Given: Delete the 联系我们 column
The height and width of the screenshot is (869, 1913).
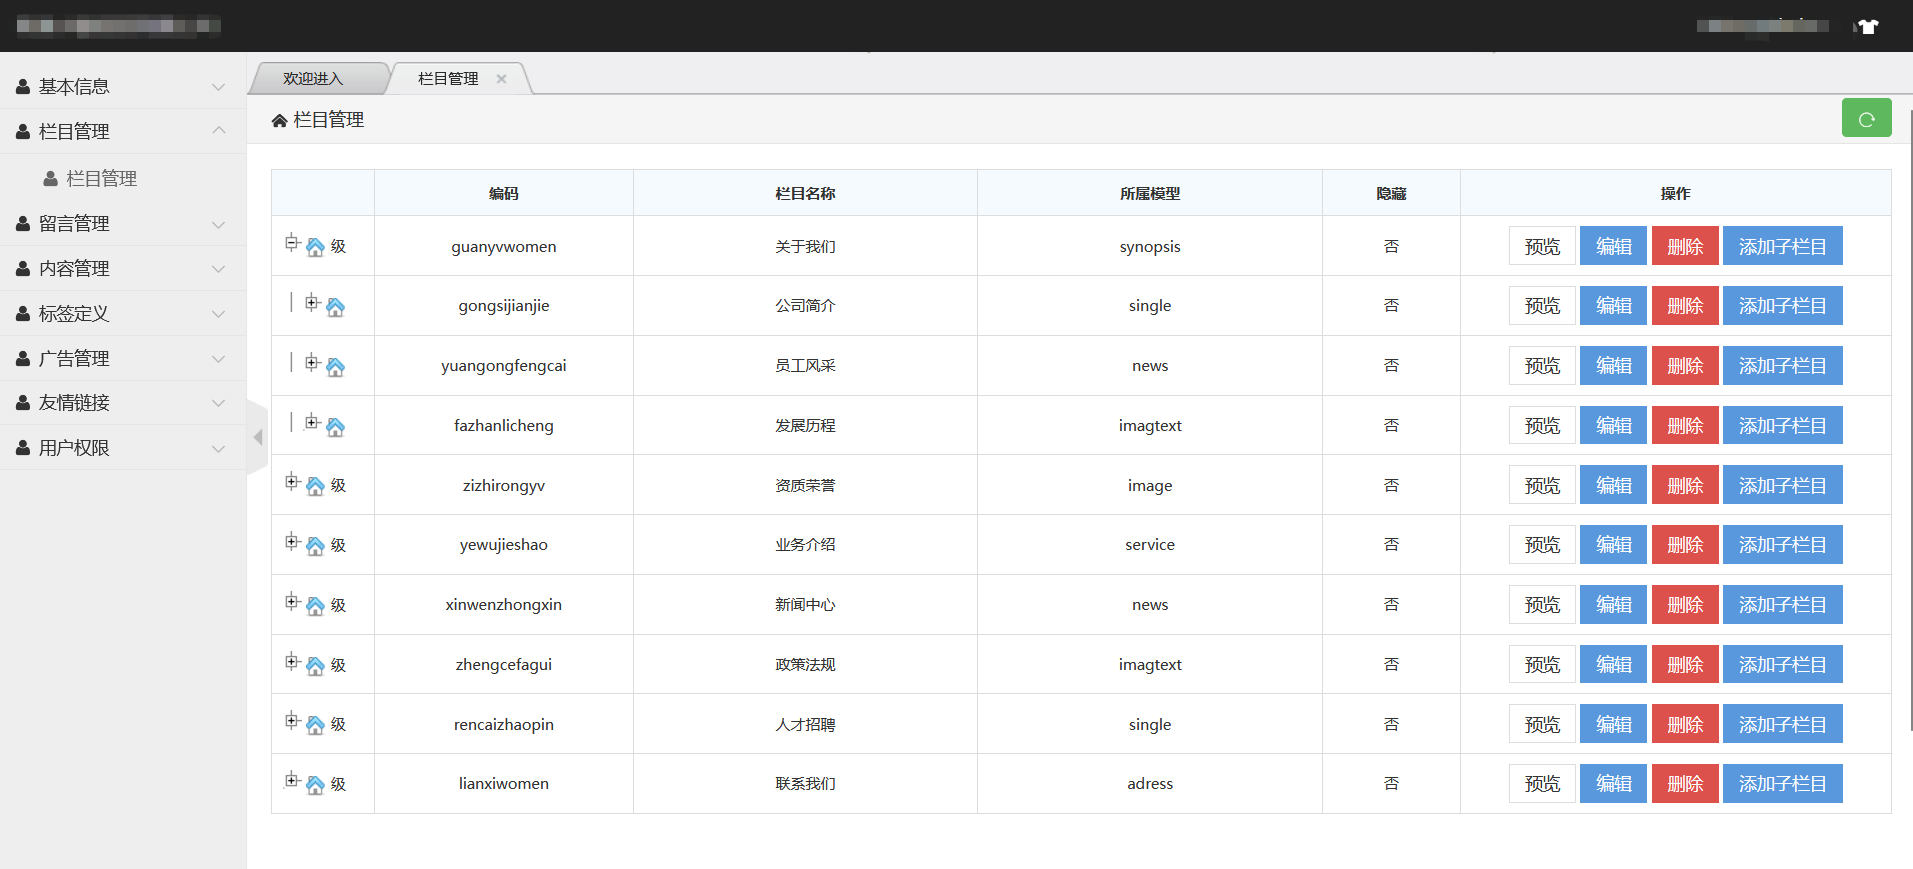Looking at the screenshot, I should click(1685, 784).
